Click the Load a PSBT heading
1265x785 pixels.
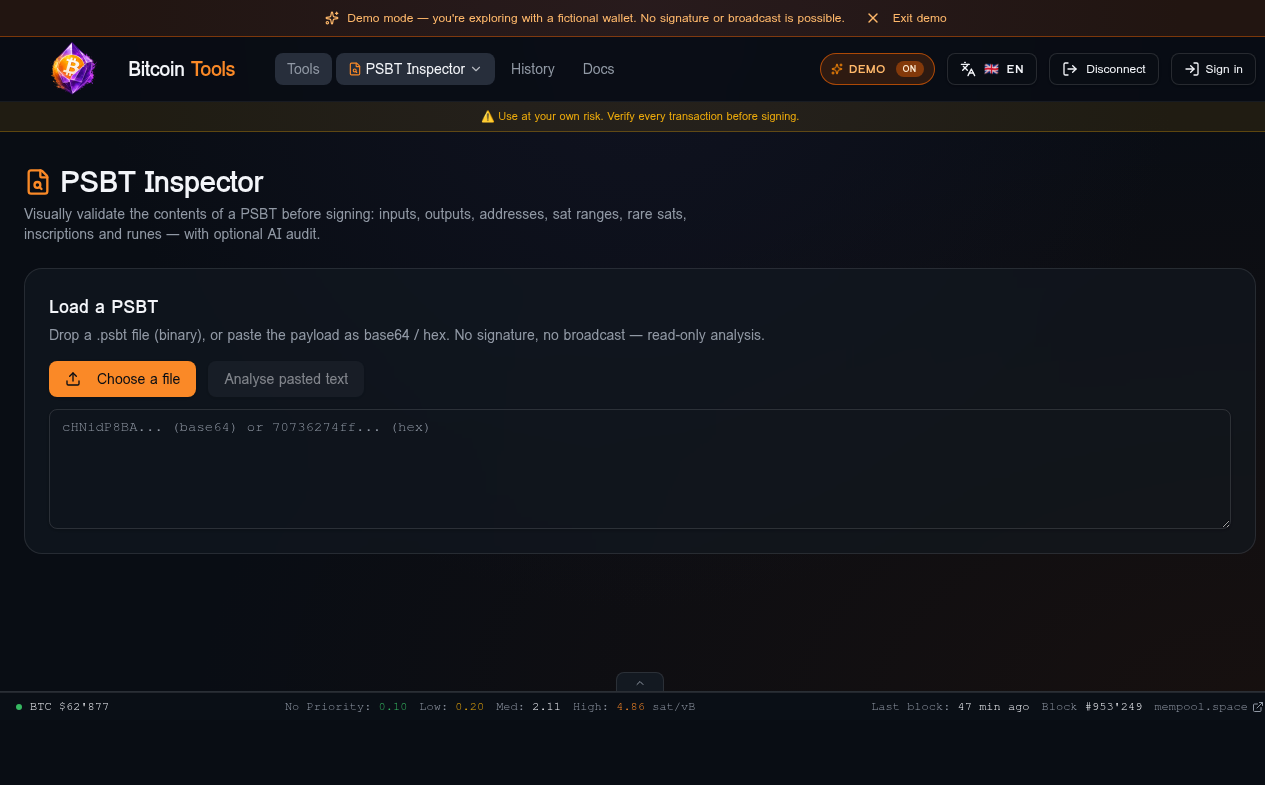click(103, 307)
